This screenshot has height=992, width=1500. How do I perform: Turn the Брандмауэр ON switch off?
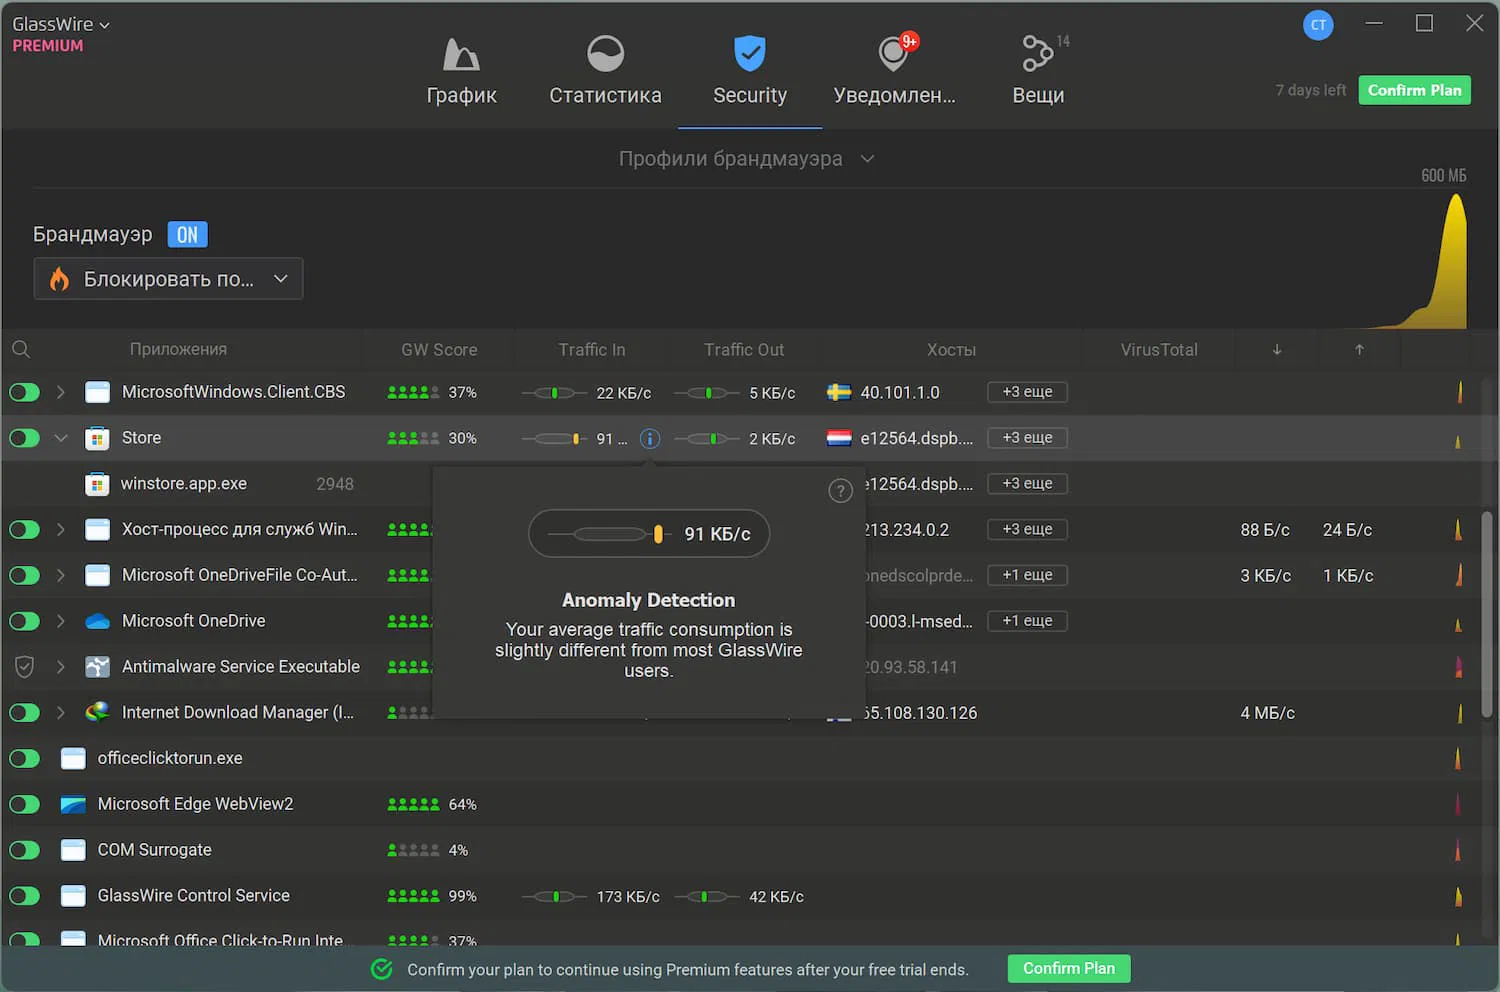[187, 234]
